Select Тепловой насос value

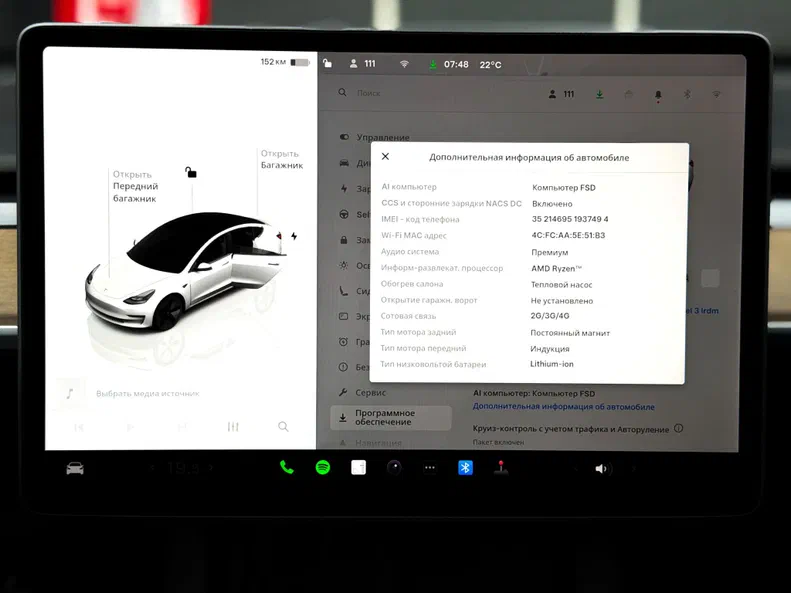[x=561, y=284]
